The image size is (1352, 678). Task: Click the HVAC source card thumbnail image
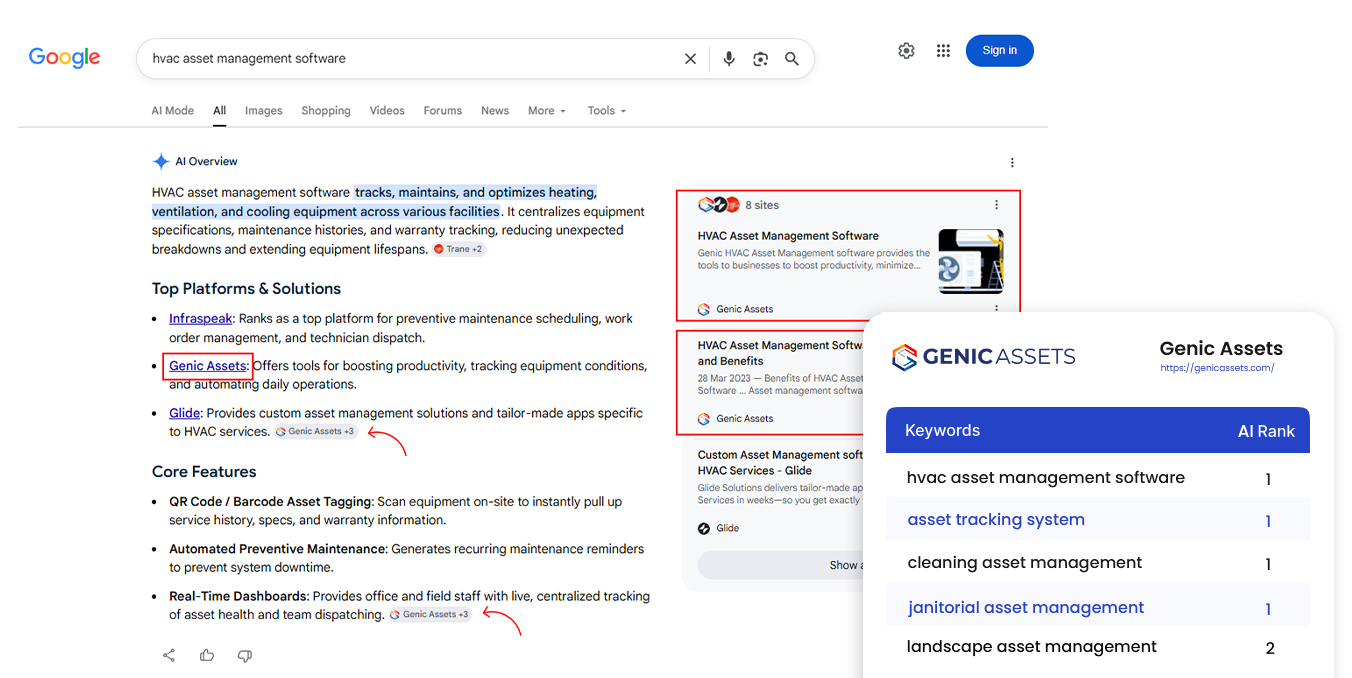point(971,262)
